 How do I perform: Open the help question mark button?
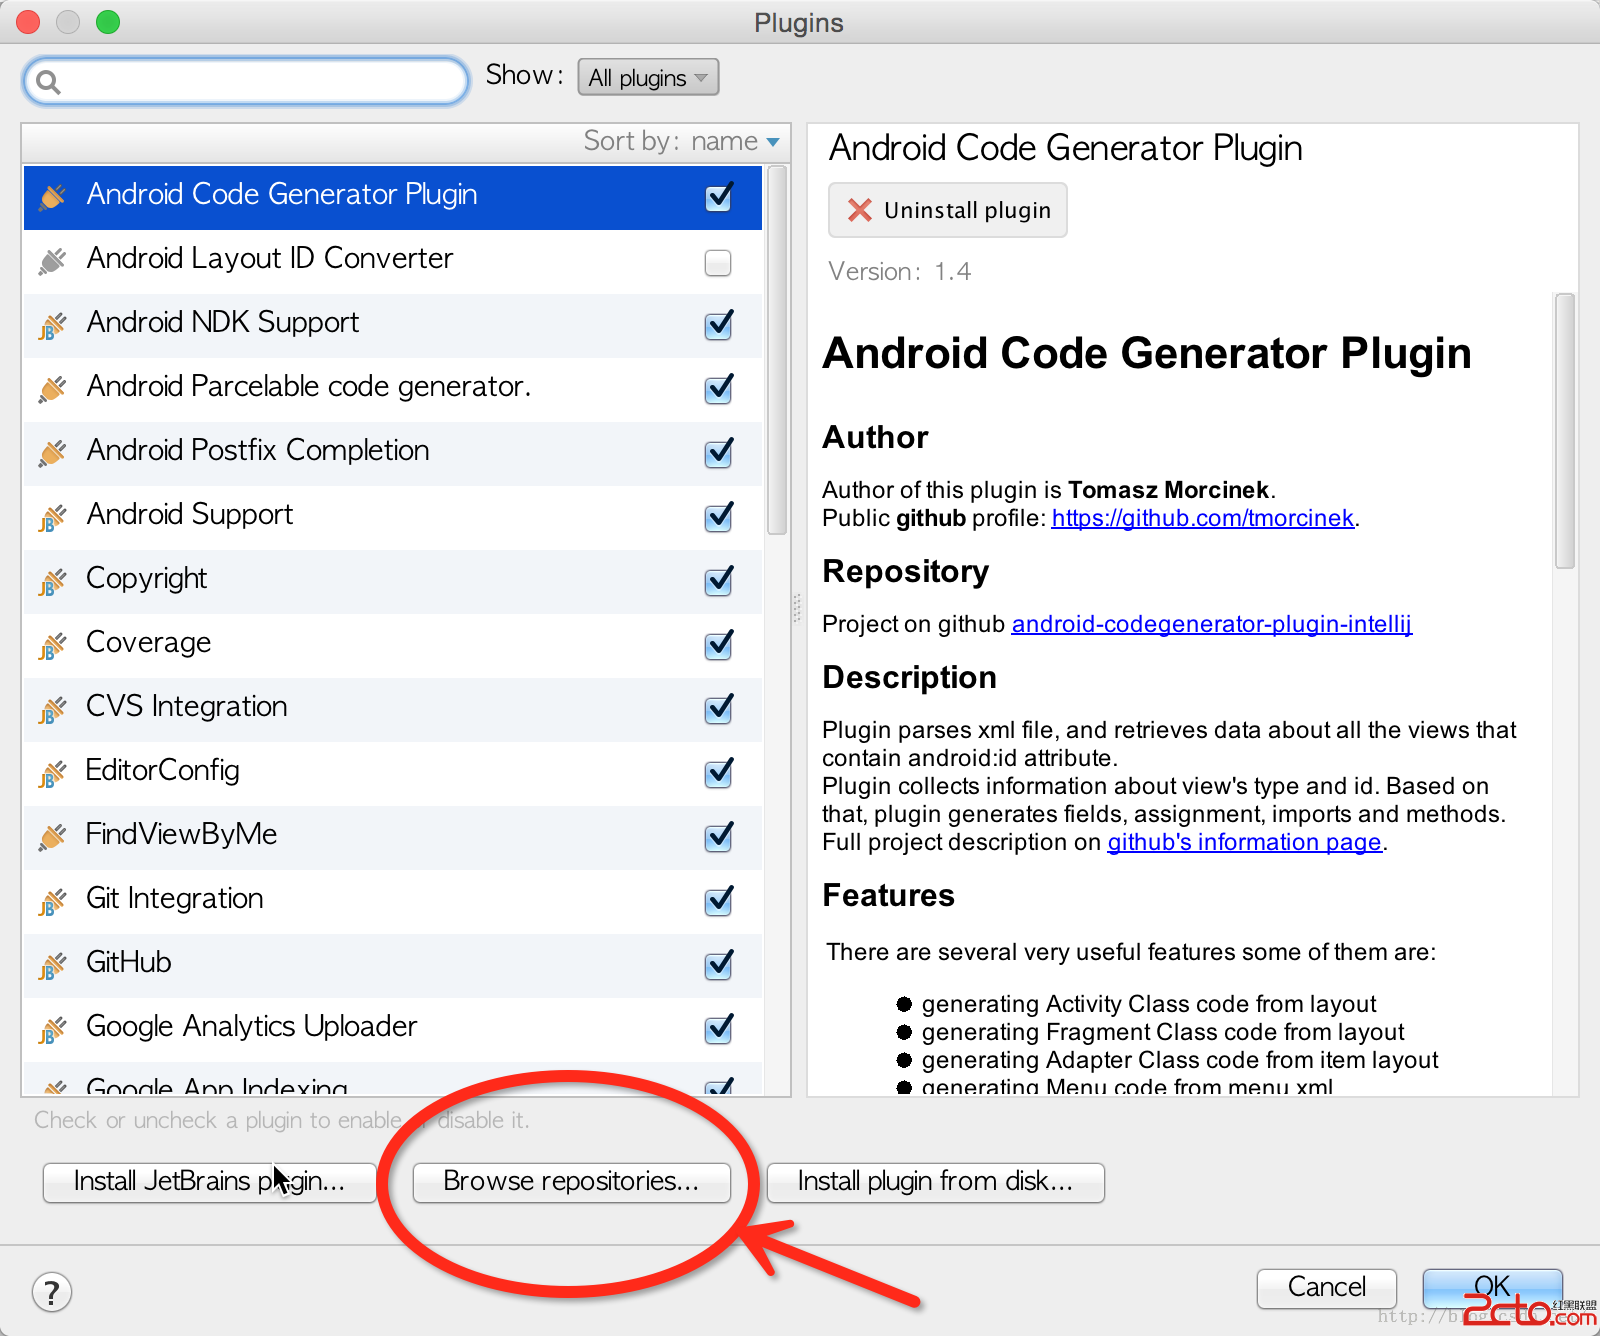point(52,1291)
